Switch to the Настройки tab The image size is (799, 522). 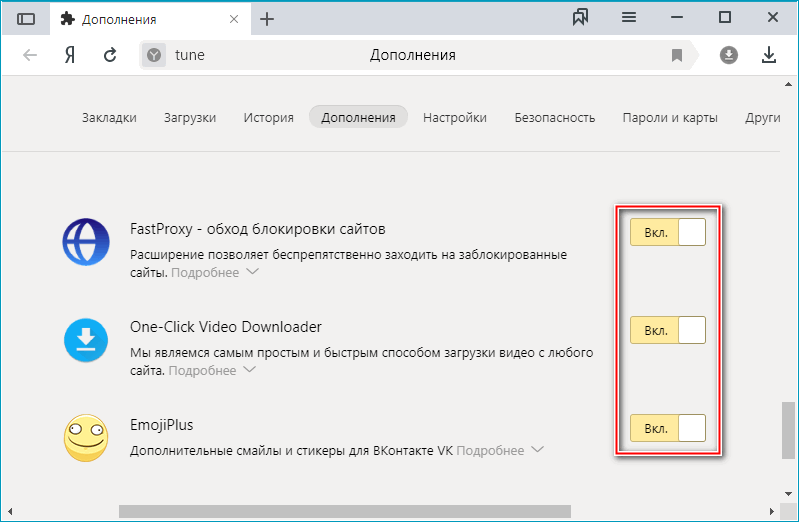[454, 117]
